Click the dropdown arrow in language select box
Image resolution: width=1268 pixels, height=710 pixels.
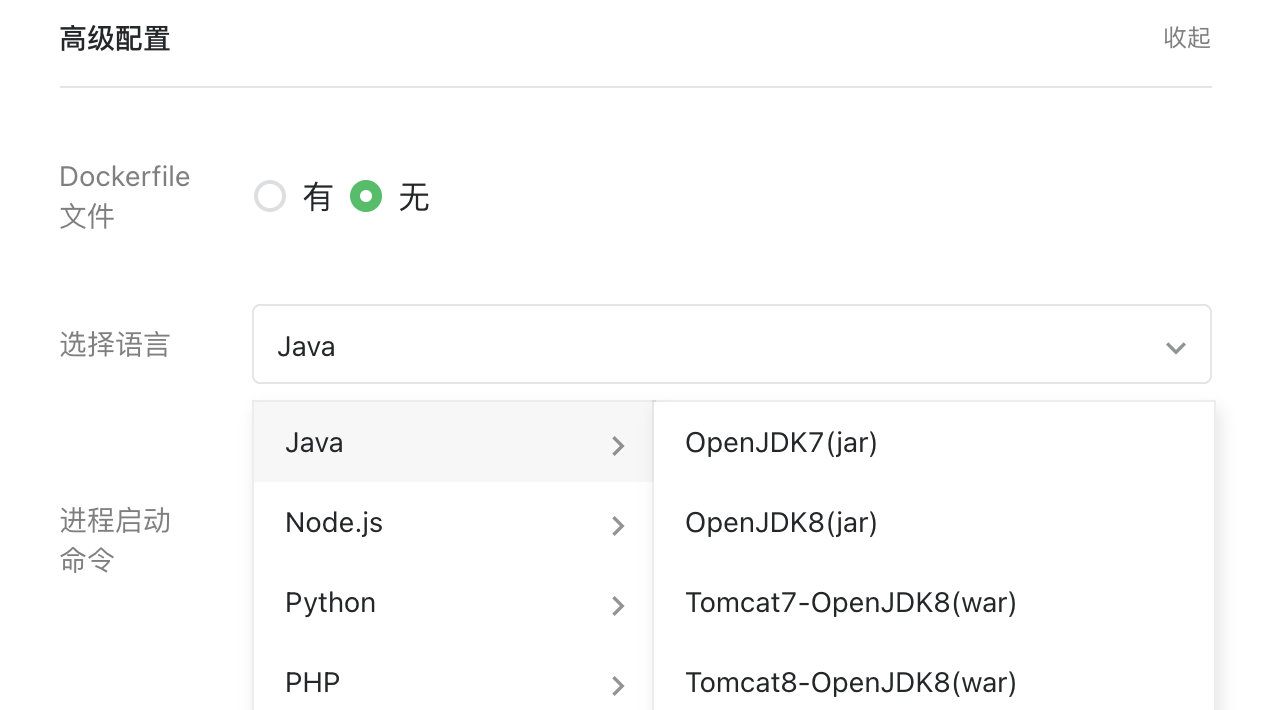[1175, 347]
